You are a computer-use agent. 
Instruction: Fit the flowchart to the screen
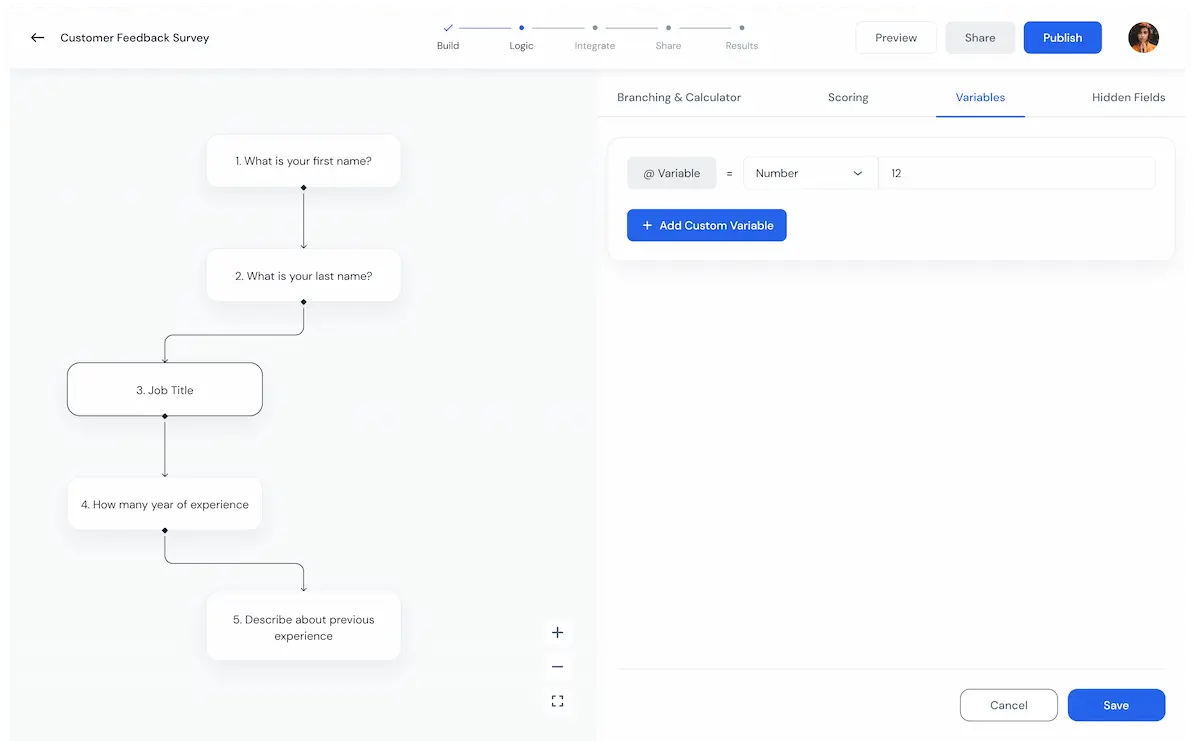(557, 701)
